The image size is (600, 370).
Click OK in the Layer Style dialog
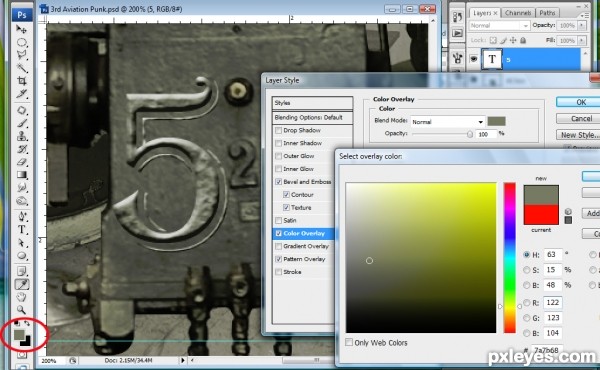(x=579, y=102)
